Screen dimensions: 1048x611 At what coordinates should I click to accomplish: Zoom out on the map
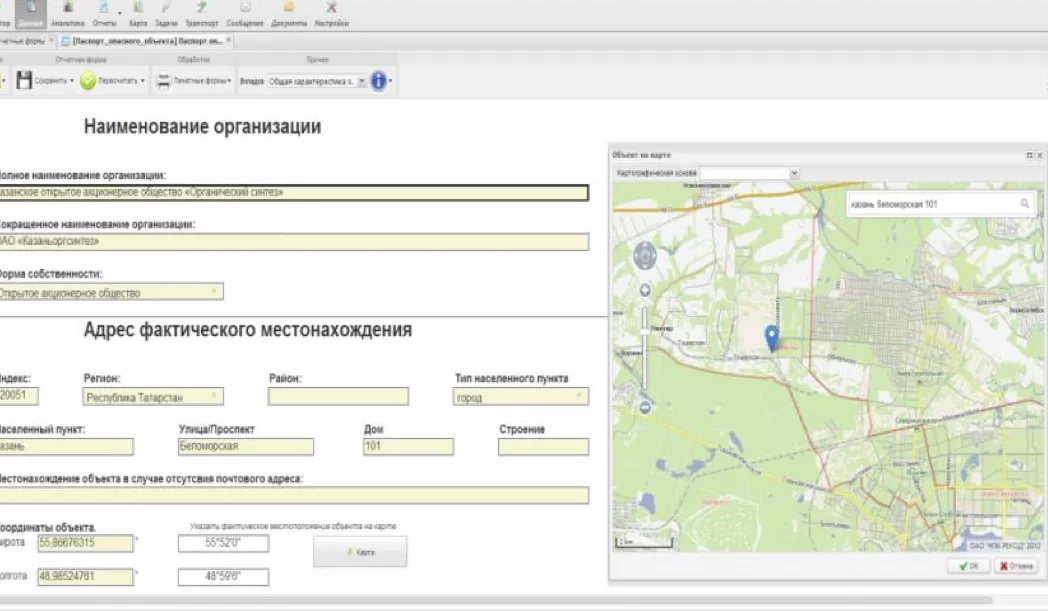pyautogui.click(x=645, y=407)
